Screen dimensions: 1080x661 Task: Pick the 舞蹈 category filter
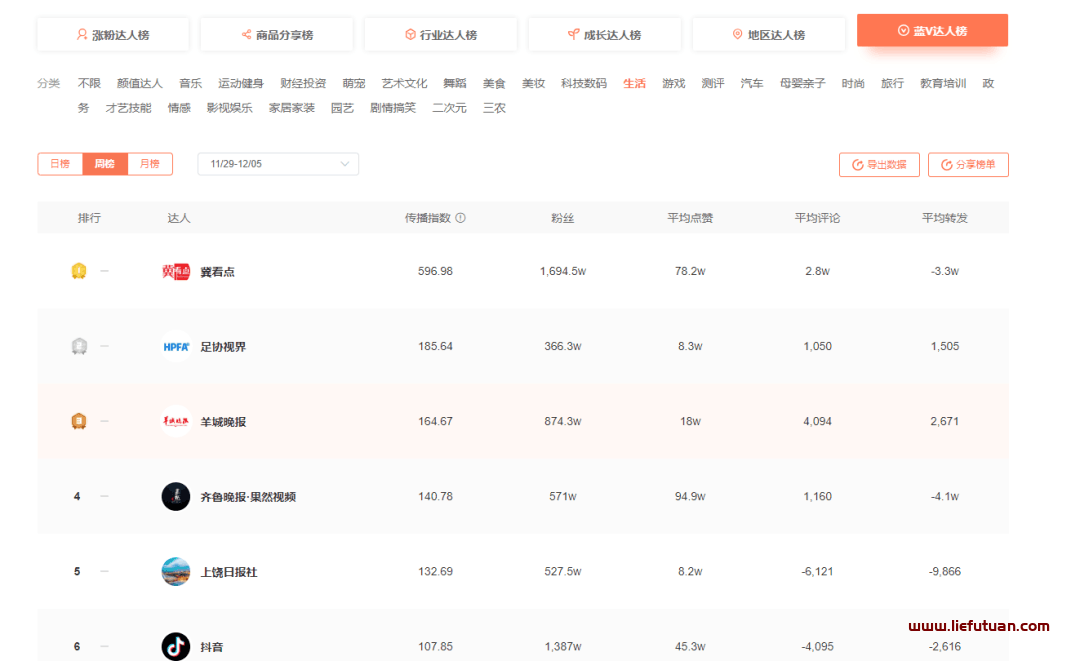[455, 83]
